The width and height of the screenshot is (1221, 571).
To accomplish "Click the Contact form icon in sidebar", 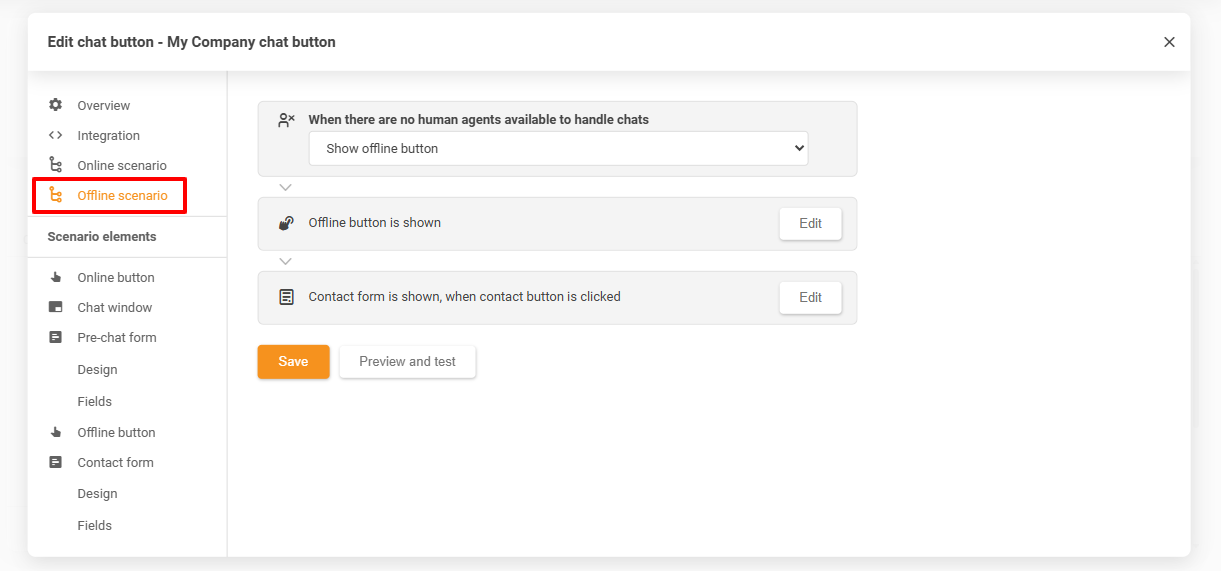I will pyautogui.click(x=56, y=462).
